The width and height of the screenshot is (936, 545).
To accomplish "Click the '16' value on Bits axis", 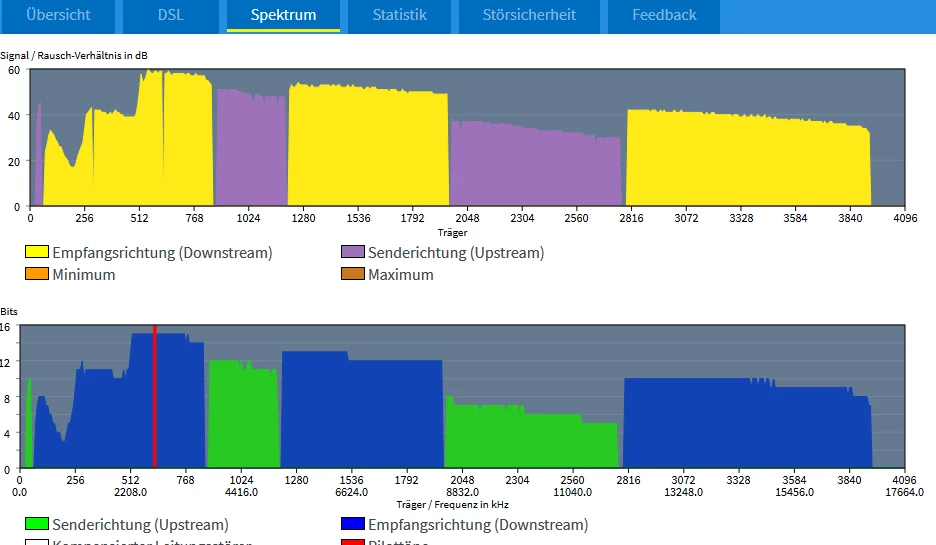I will (5, 327).
